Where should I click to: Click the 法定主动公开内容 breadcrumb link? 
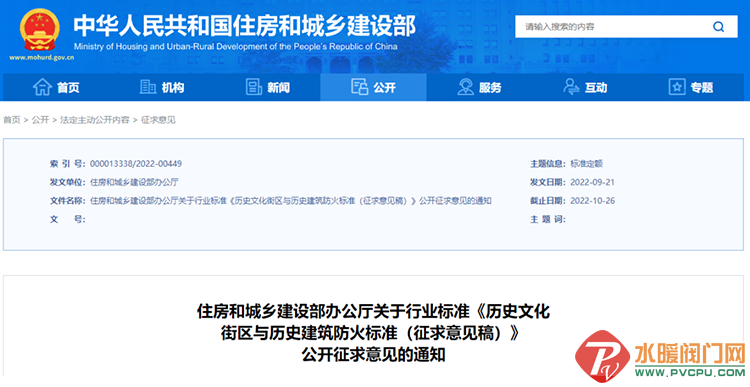coord(95,120)
